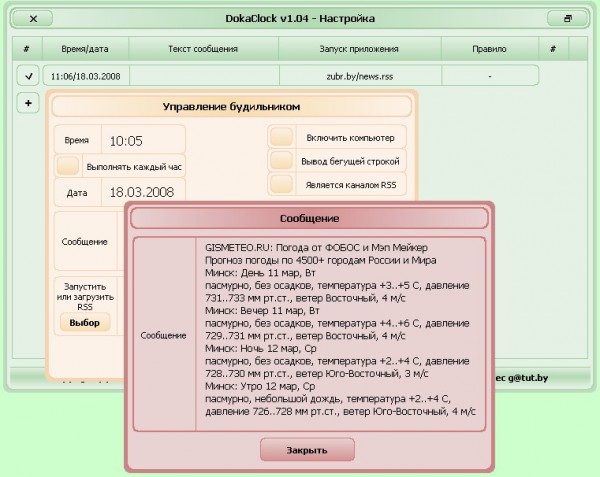Add a new alarm with the plus button
Screen dimensions: 600x477
point(28,103)
